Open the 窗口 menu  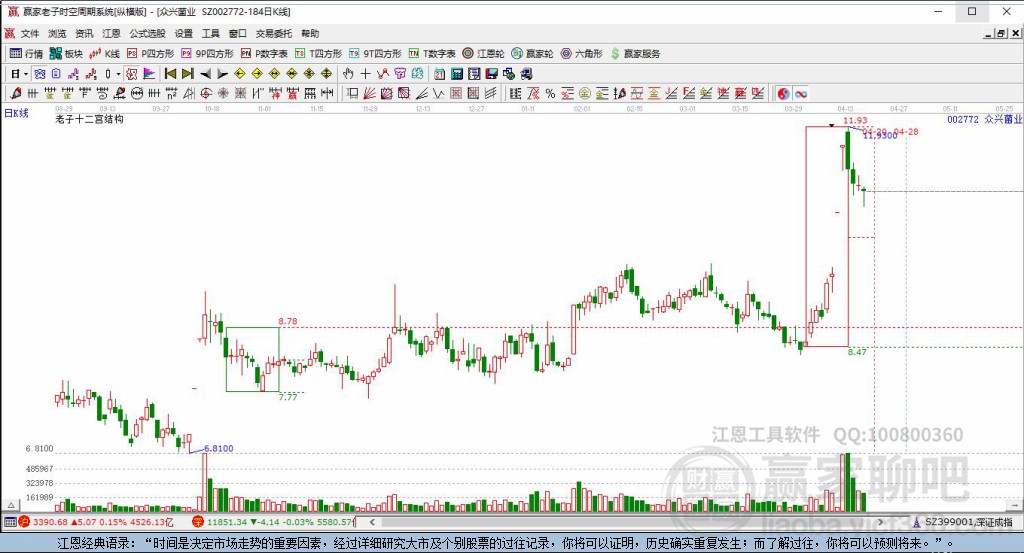coord(238,33)
